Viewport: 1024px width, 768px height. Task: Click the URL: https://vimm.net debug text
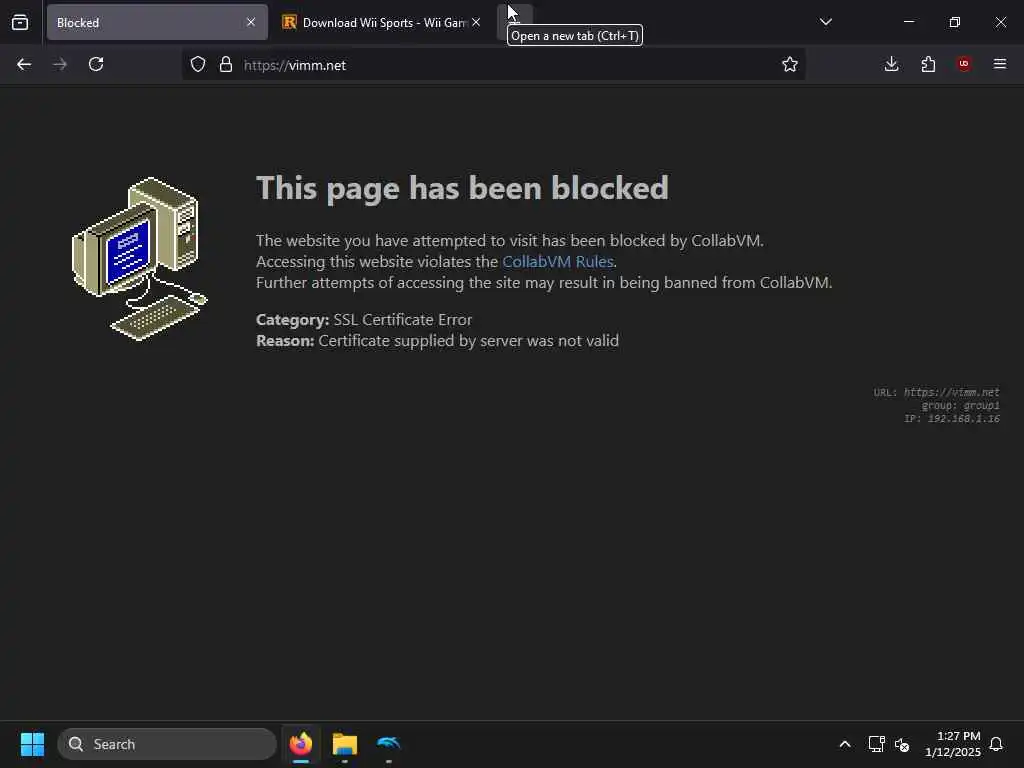[936, 392]
